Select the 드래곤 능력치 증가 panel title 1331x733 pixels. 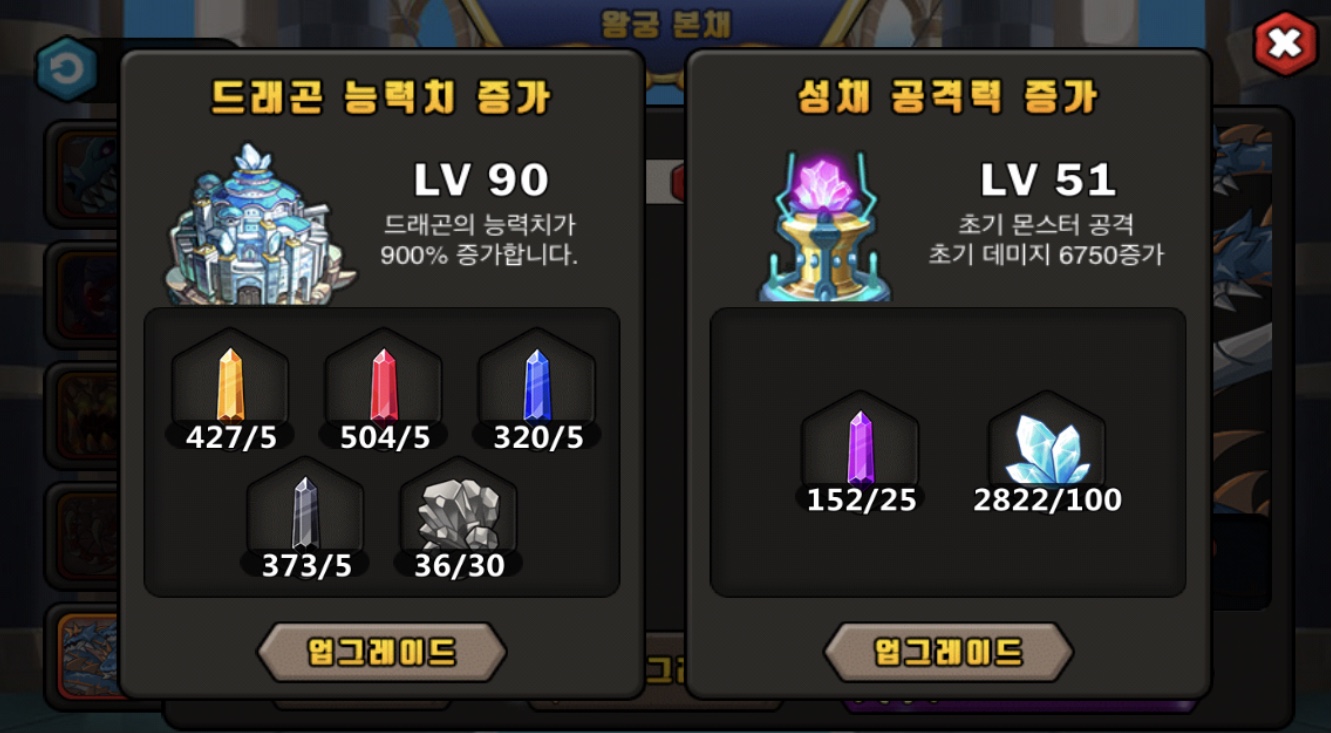[382, 97]
